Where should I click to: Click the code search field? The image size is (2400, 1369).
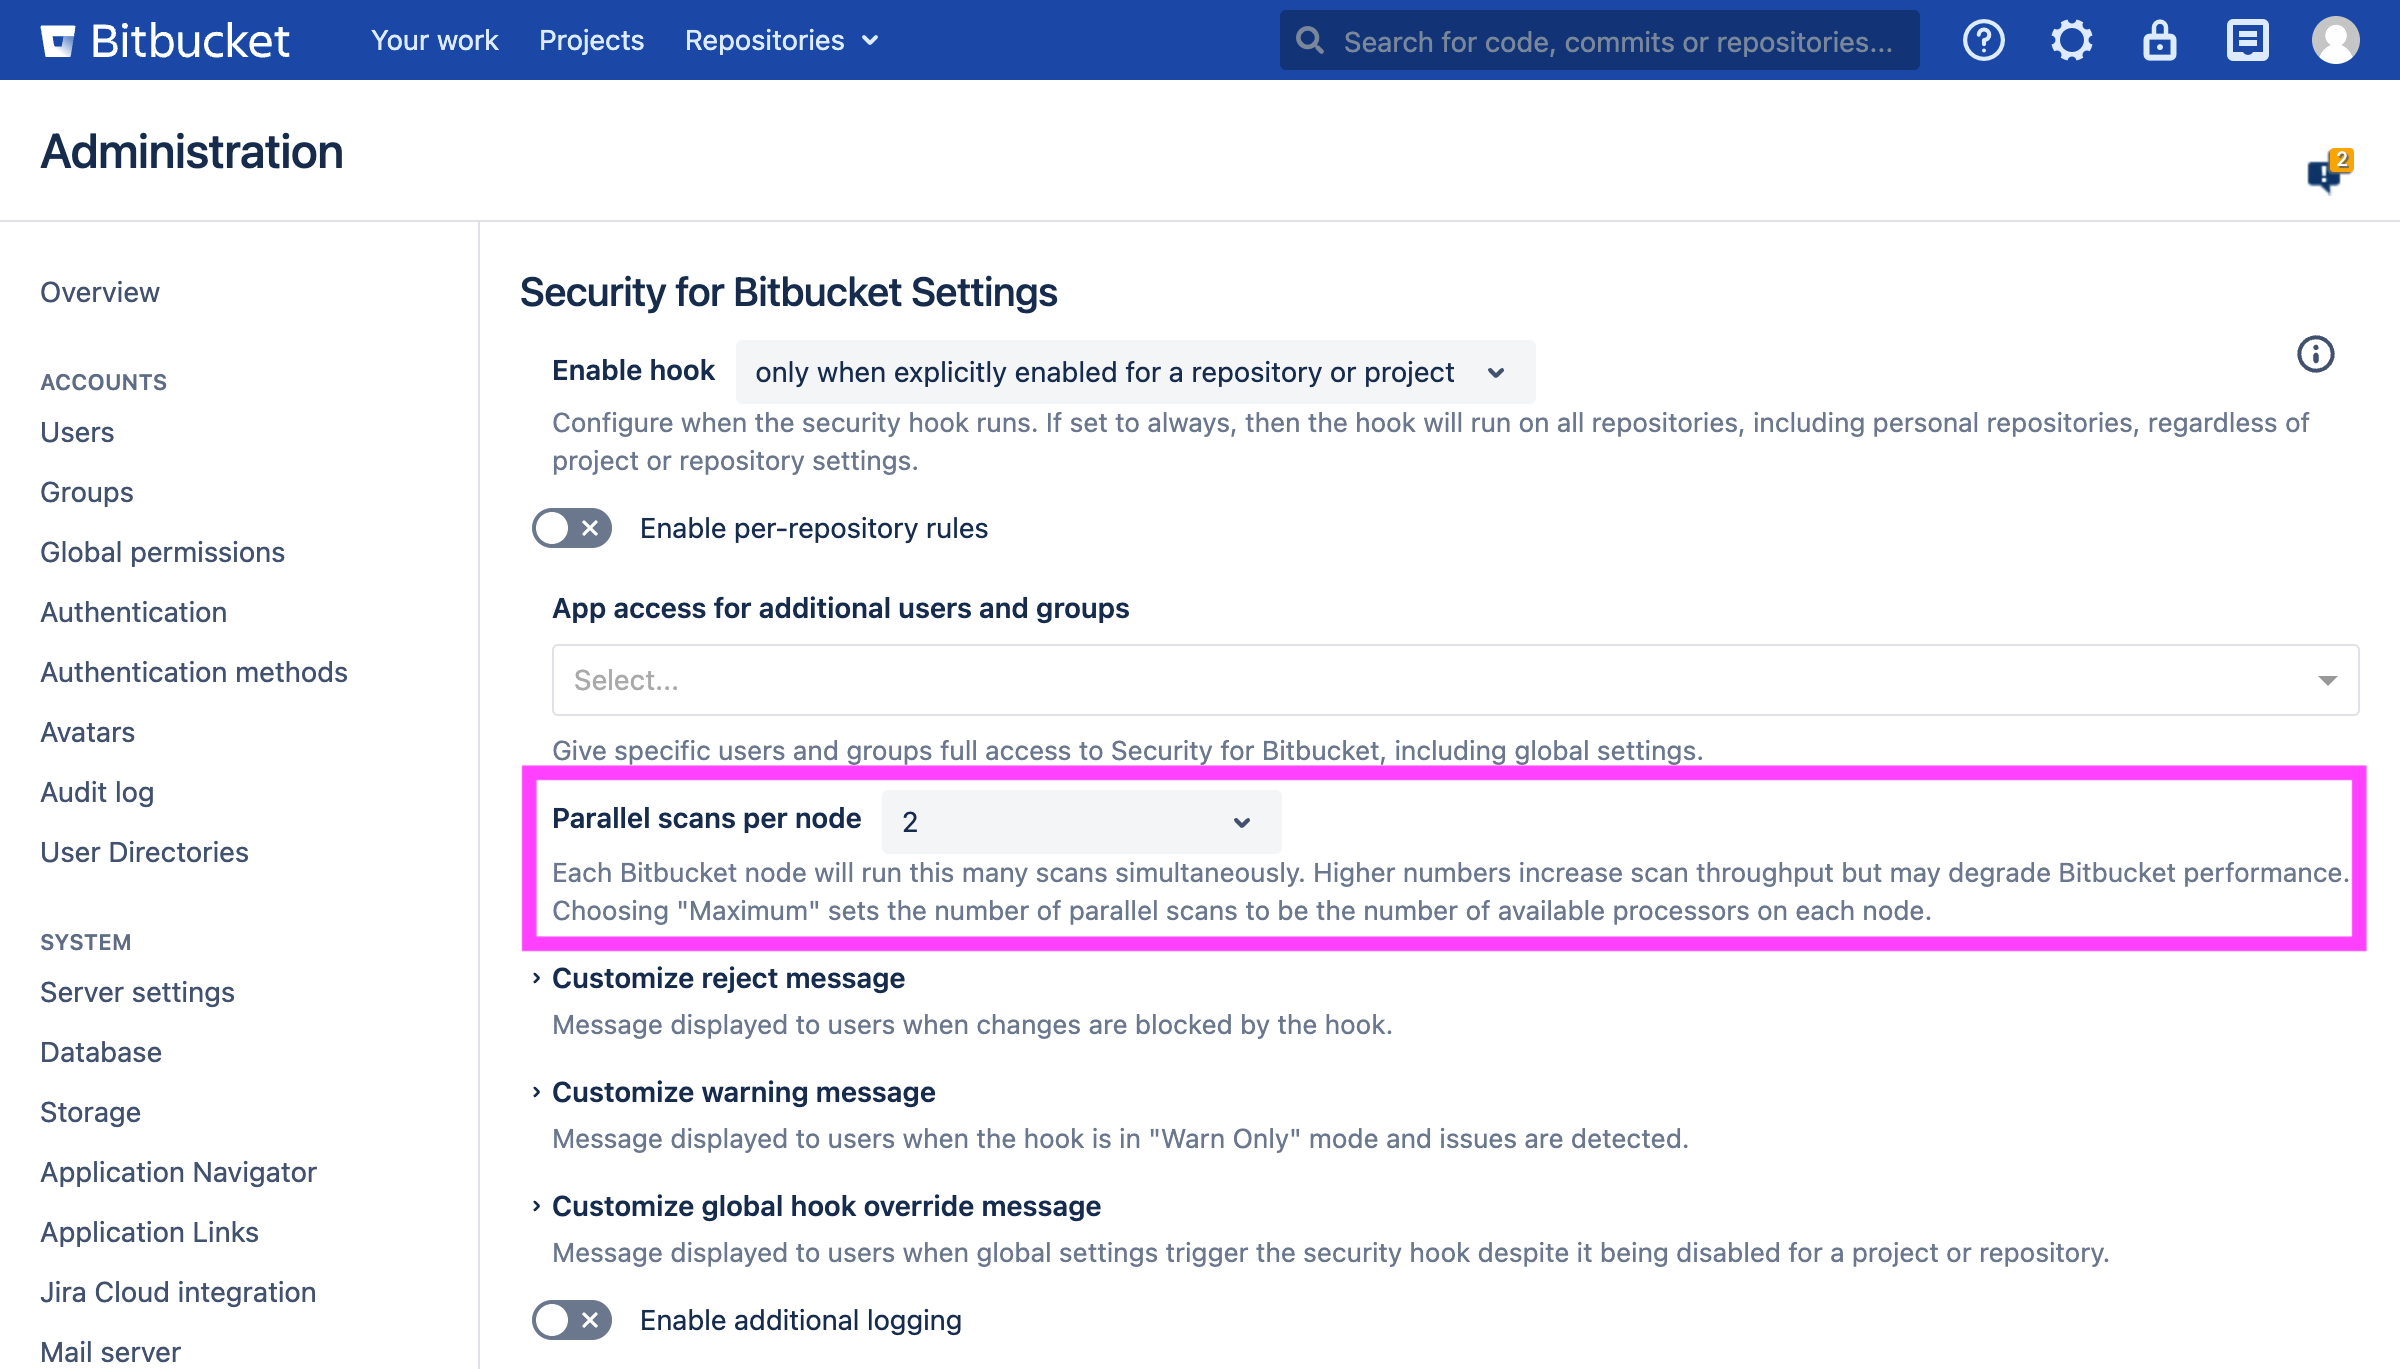click(1616, 41)
